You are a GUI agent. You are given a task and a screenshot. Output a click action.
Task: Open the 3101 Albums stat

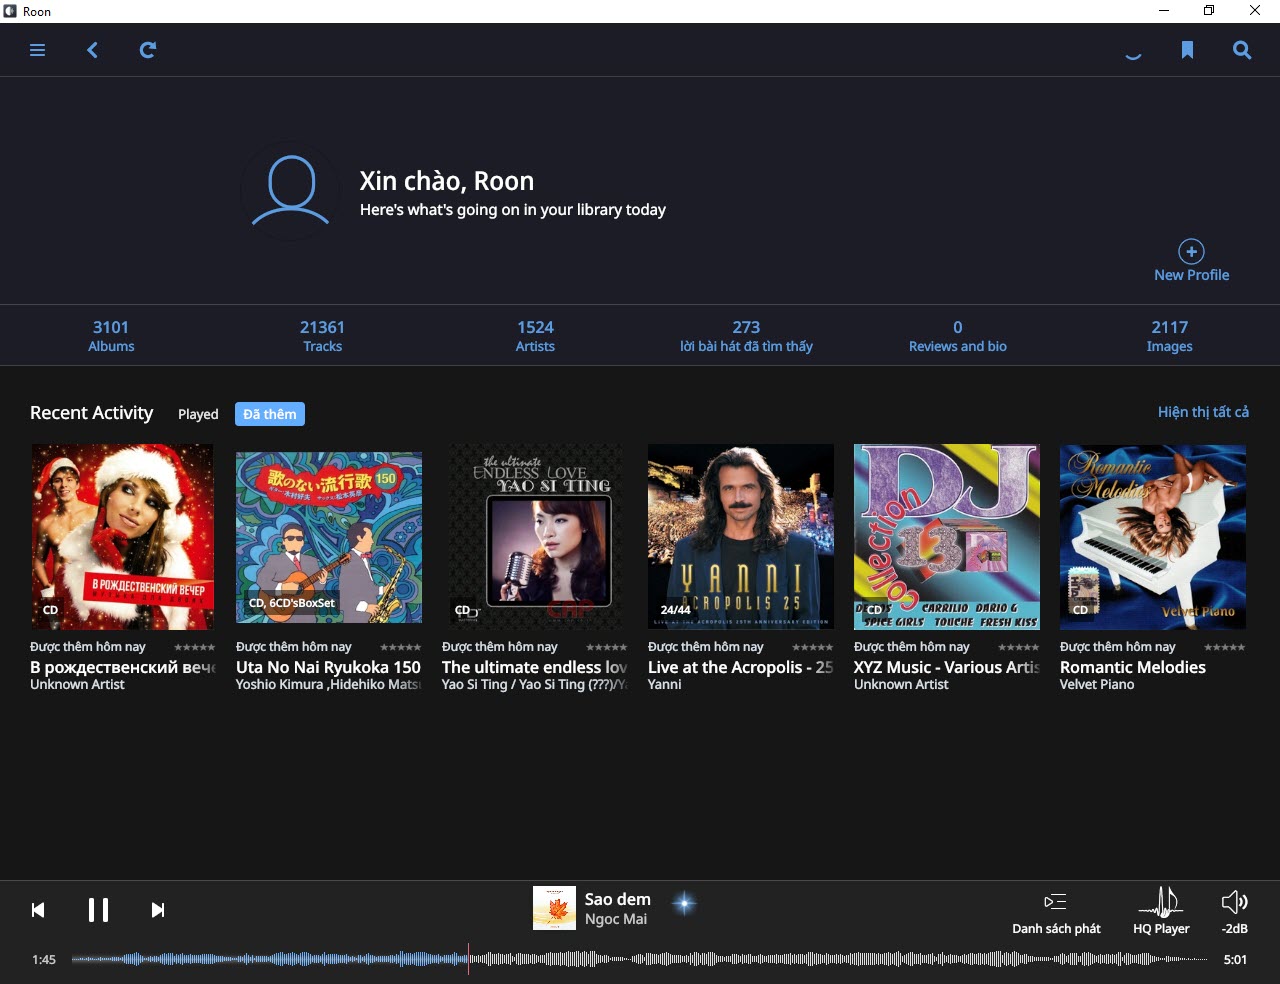111,336
